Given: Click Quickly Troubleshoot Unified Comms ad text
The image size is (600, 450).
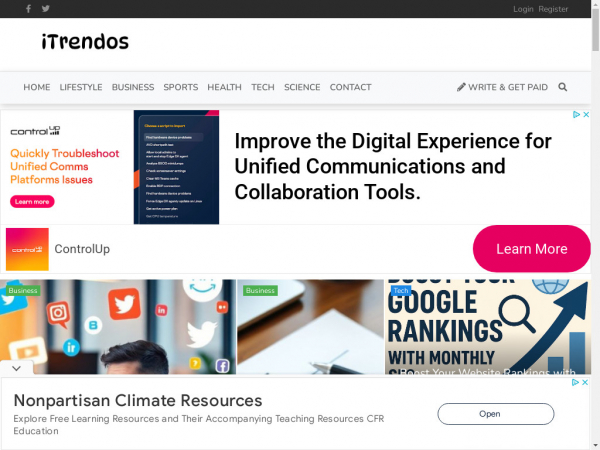Looking at the screenshot, I should (x=64, y=166).
